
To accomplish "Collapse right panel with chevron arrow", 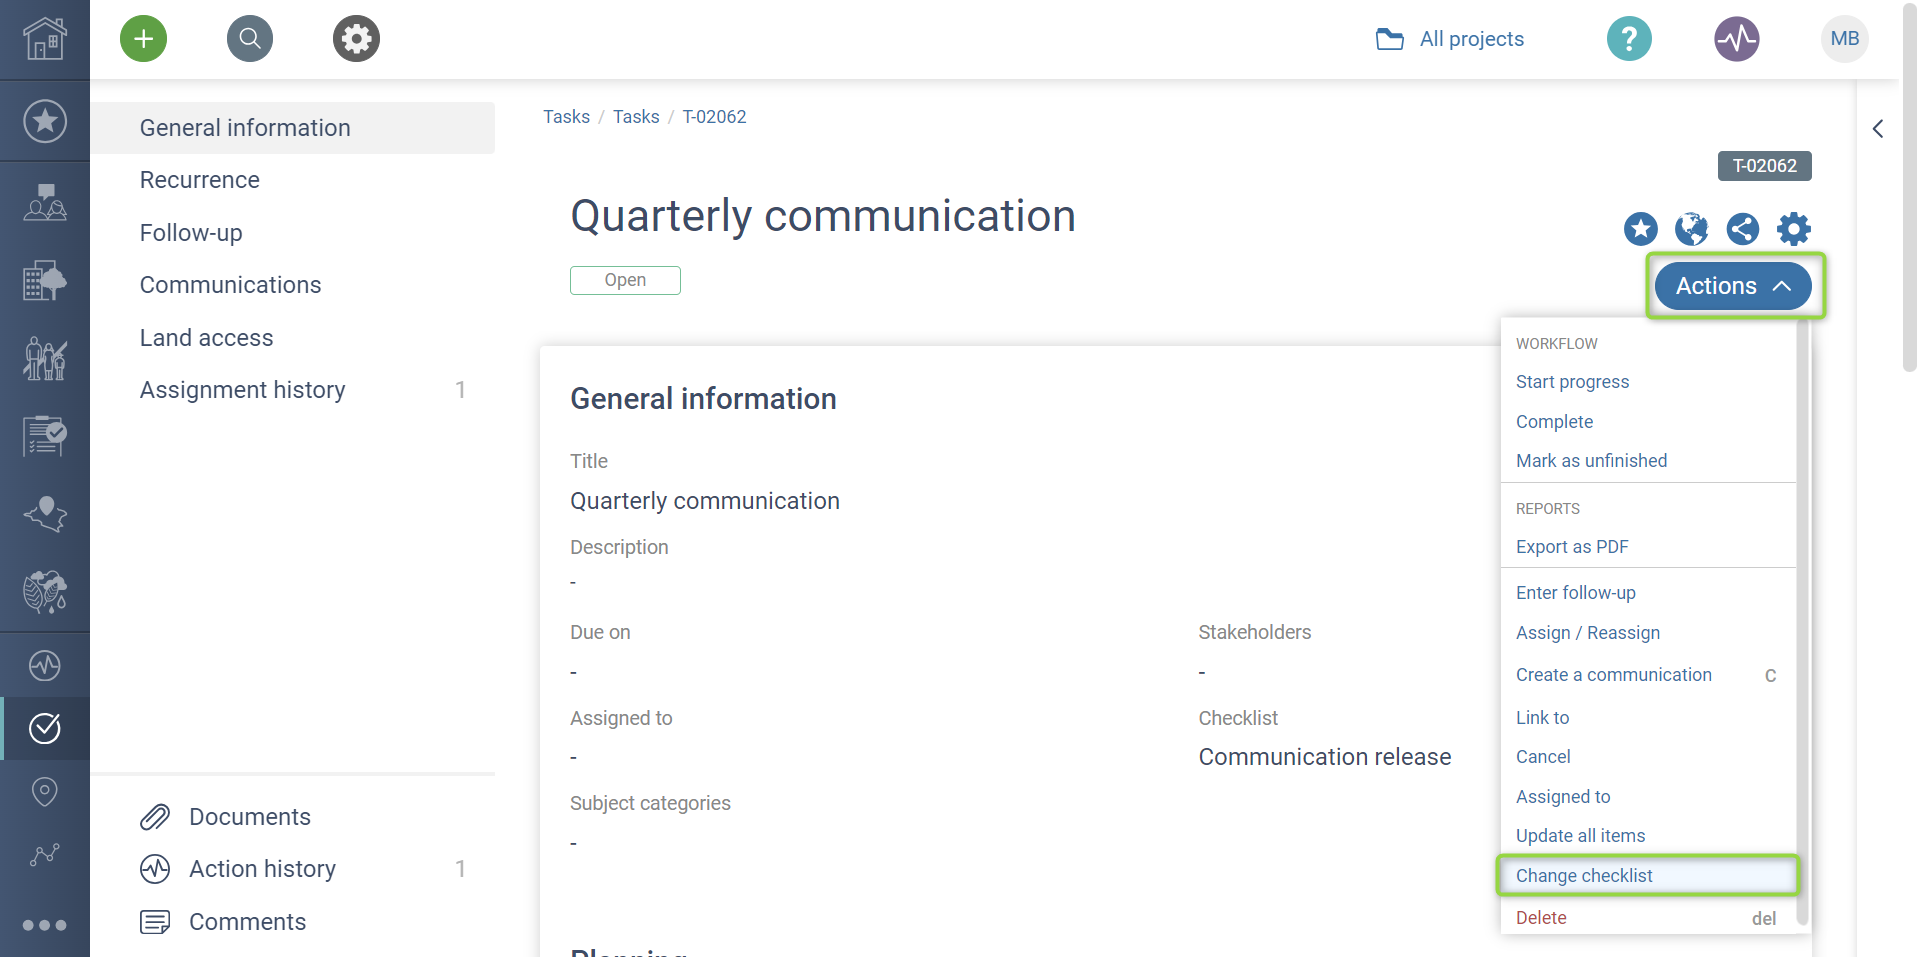I will 1878,129.
